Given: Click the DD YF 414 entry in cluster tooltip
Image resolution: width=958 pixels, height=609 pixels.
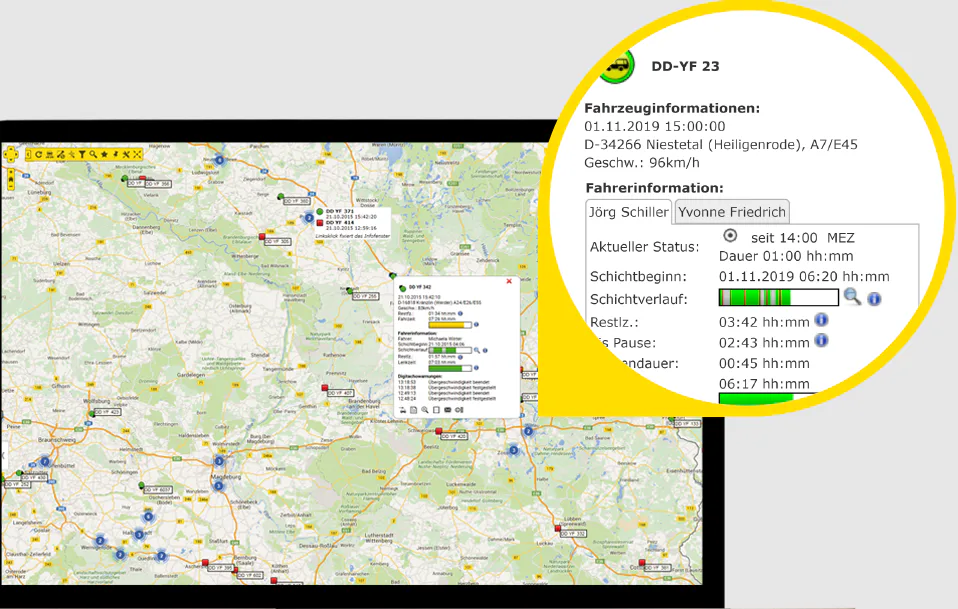Looking at the screenshot, I should click(340, 223).
